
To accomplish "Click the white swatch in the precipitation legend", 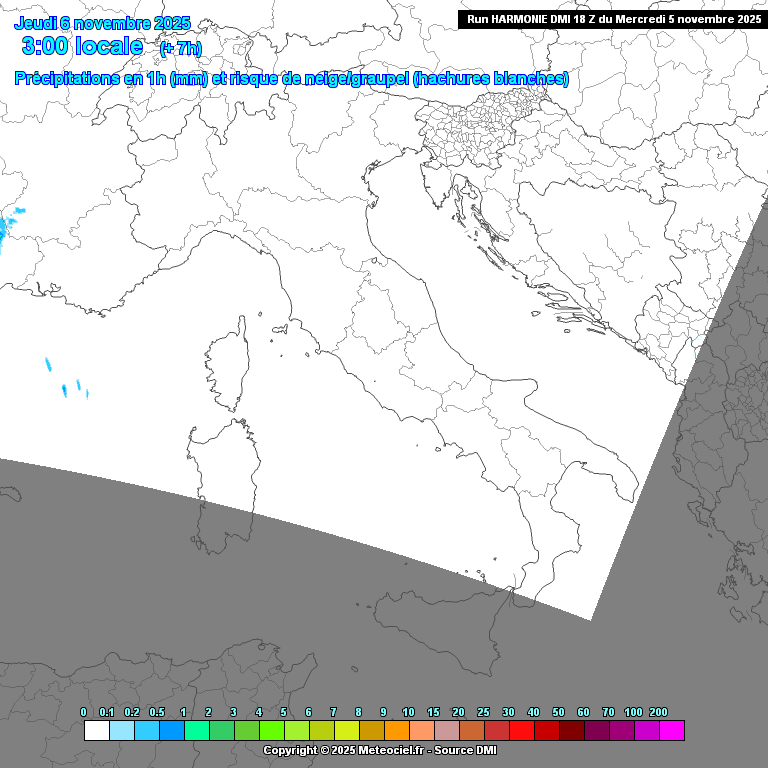I will point(97,731).
